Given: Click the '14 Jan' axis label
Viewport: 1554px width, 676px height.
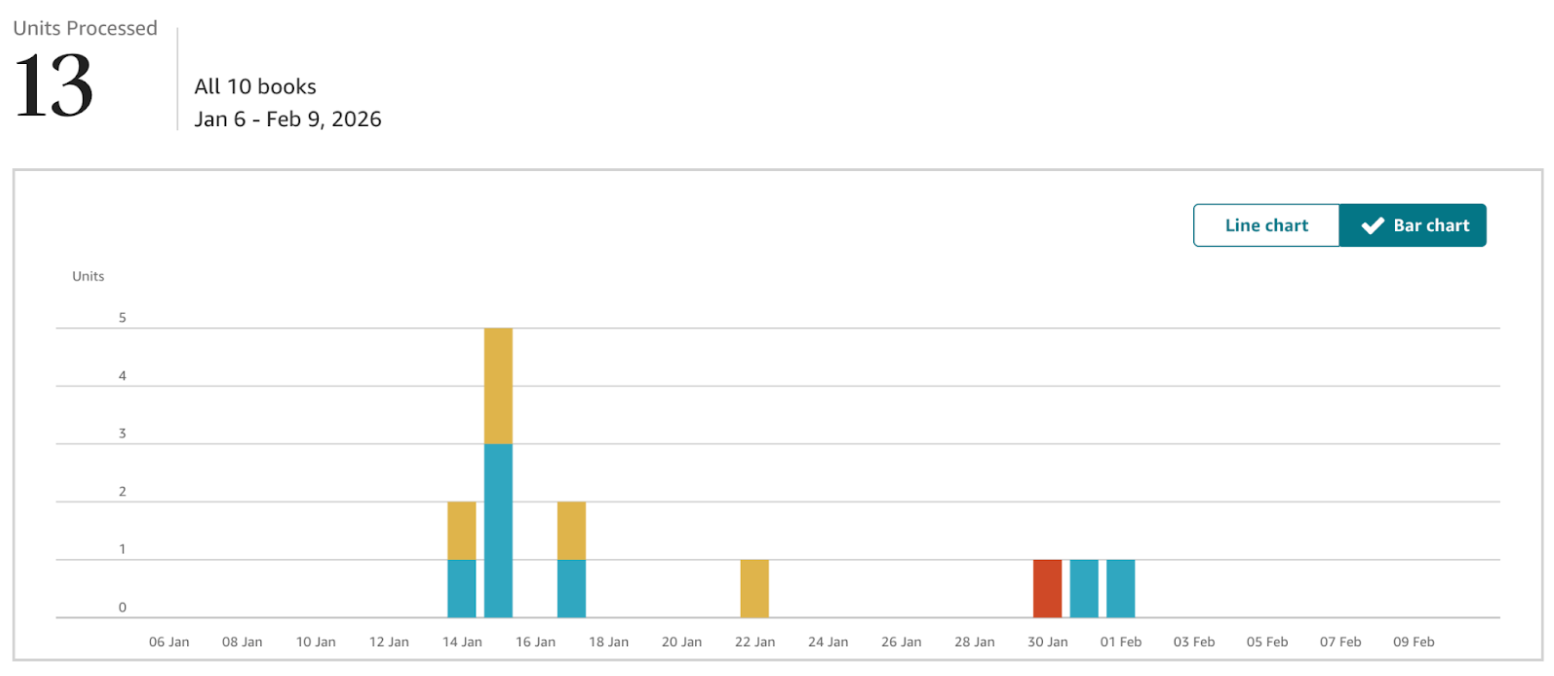Looking at the screenshot, I should click(x=462, y=642).
